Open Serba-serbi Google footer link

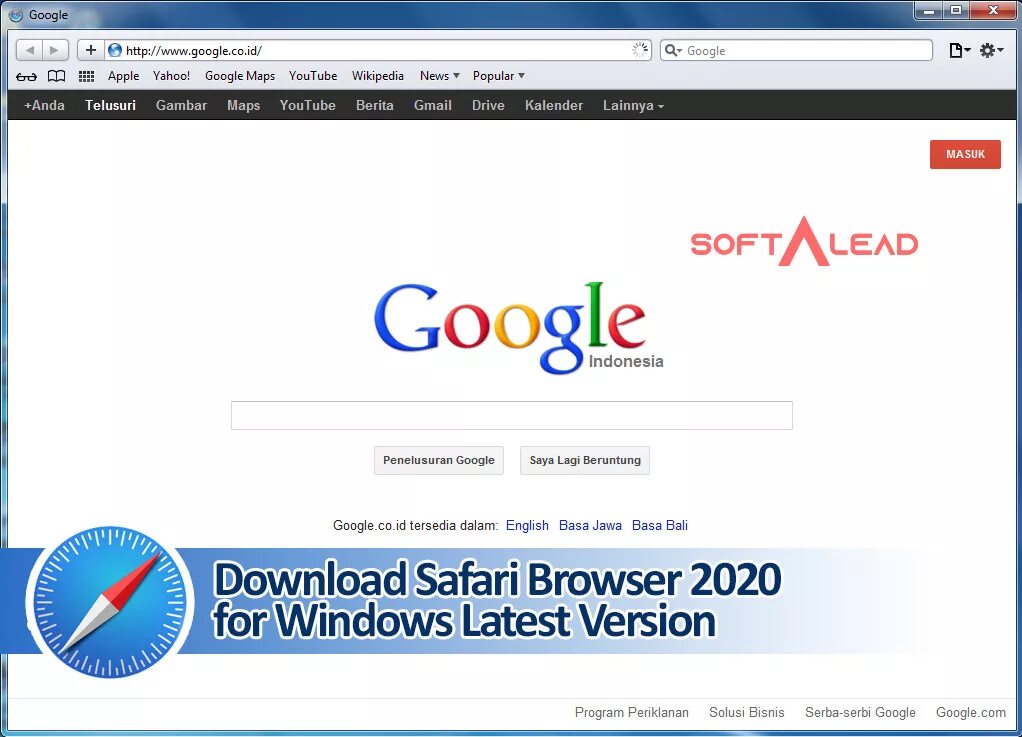point(860,712)
